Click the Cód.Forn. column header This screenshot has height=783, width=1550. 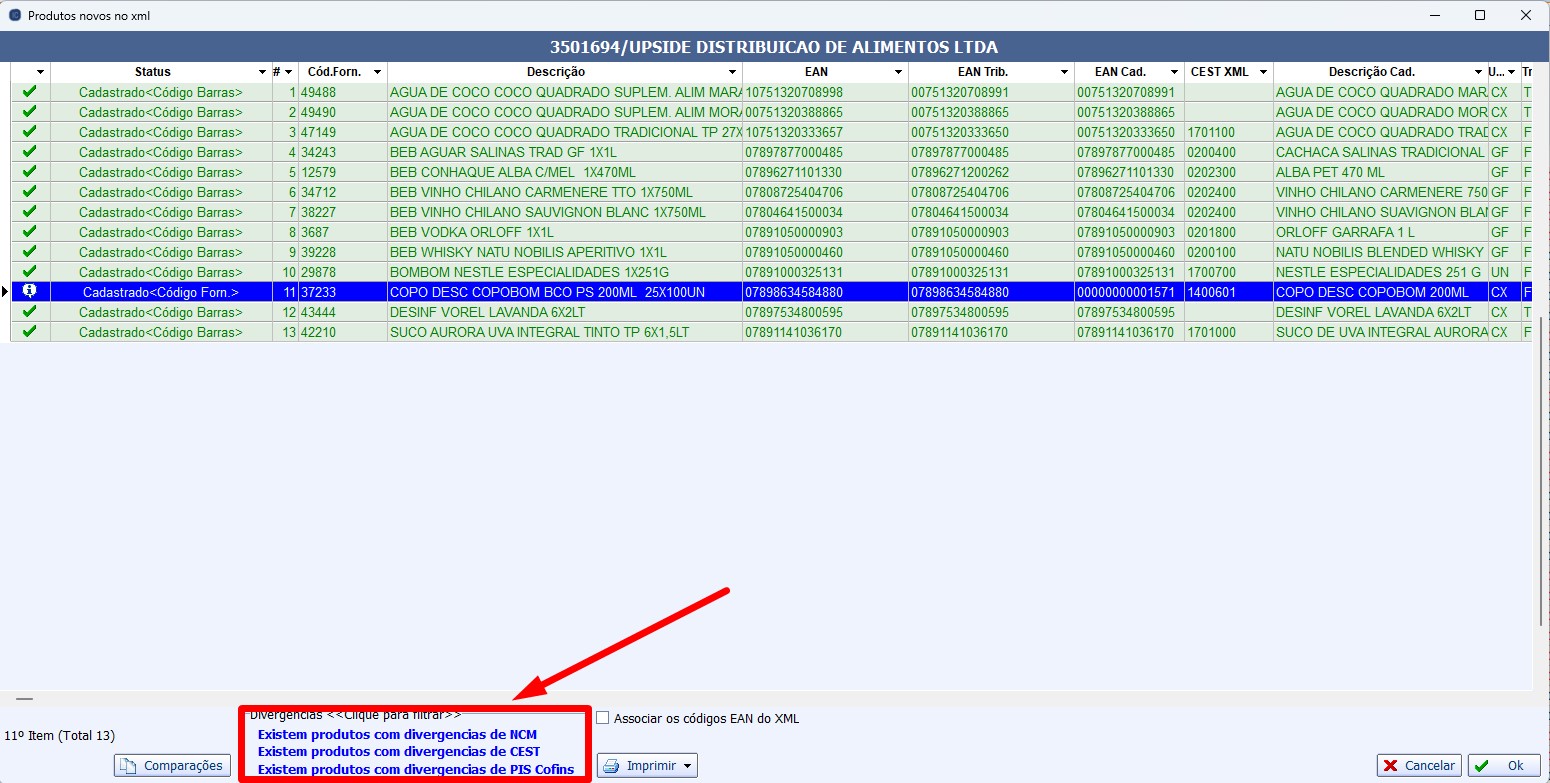coord(334,72)
